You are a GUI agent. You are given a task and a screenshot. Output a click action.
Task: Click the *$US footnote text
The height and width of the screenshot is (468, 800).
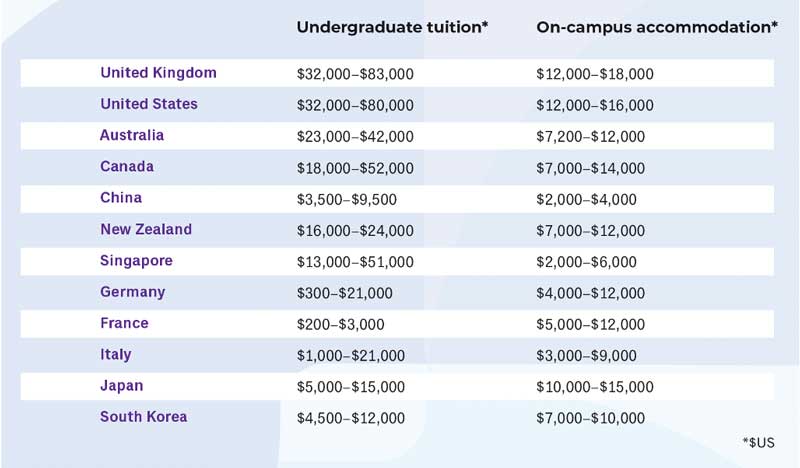pyautogui.click(x=757, y=441)
